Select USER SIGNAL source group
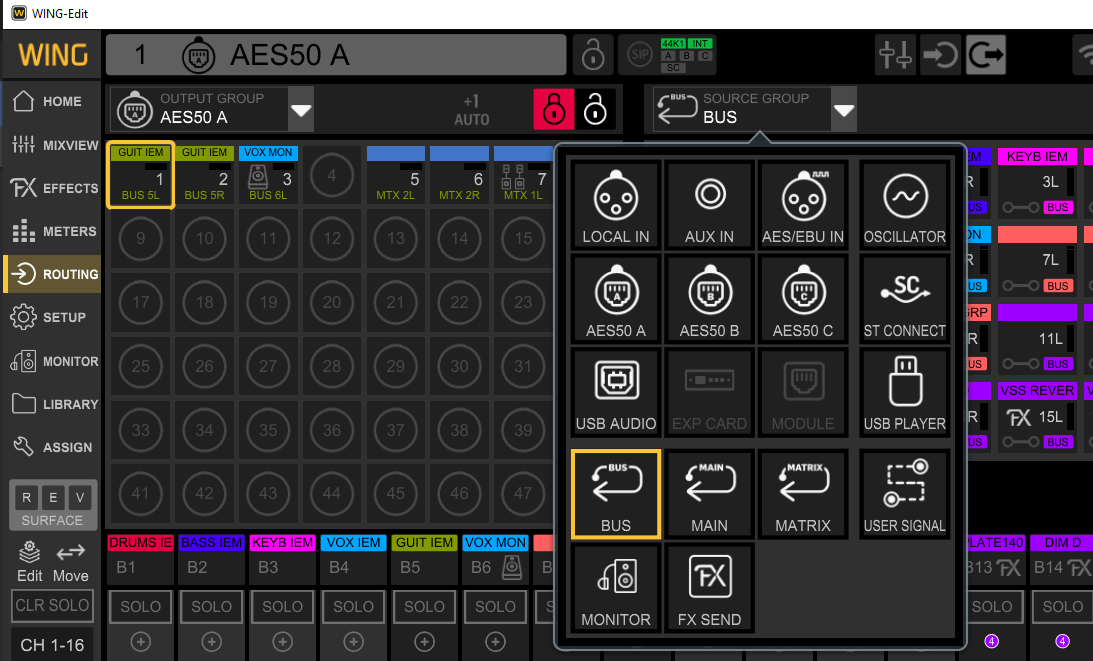The width and height of the screenshot is (1093, 661). tap(905, 494)
